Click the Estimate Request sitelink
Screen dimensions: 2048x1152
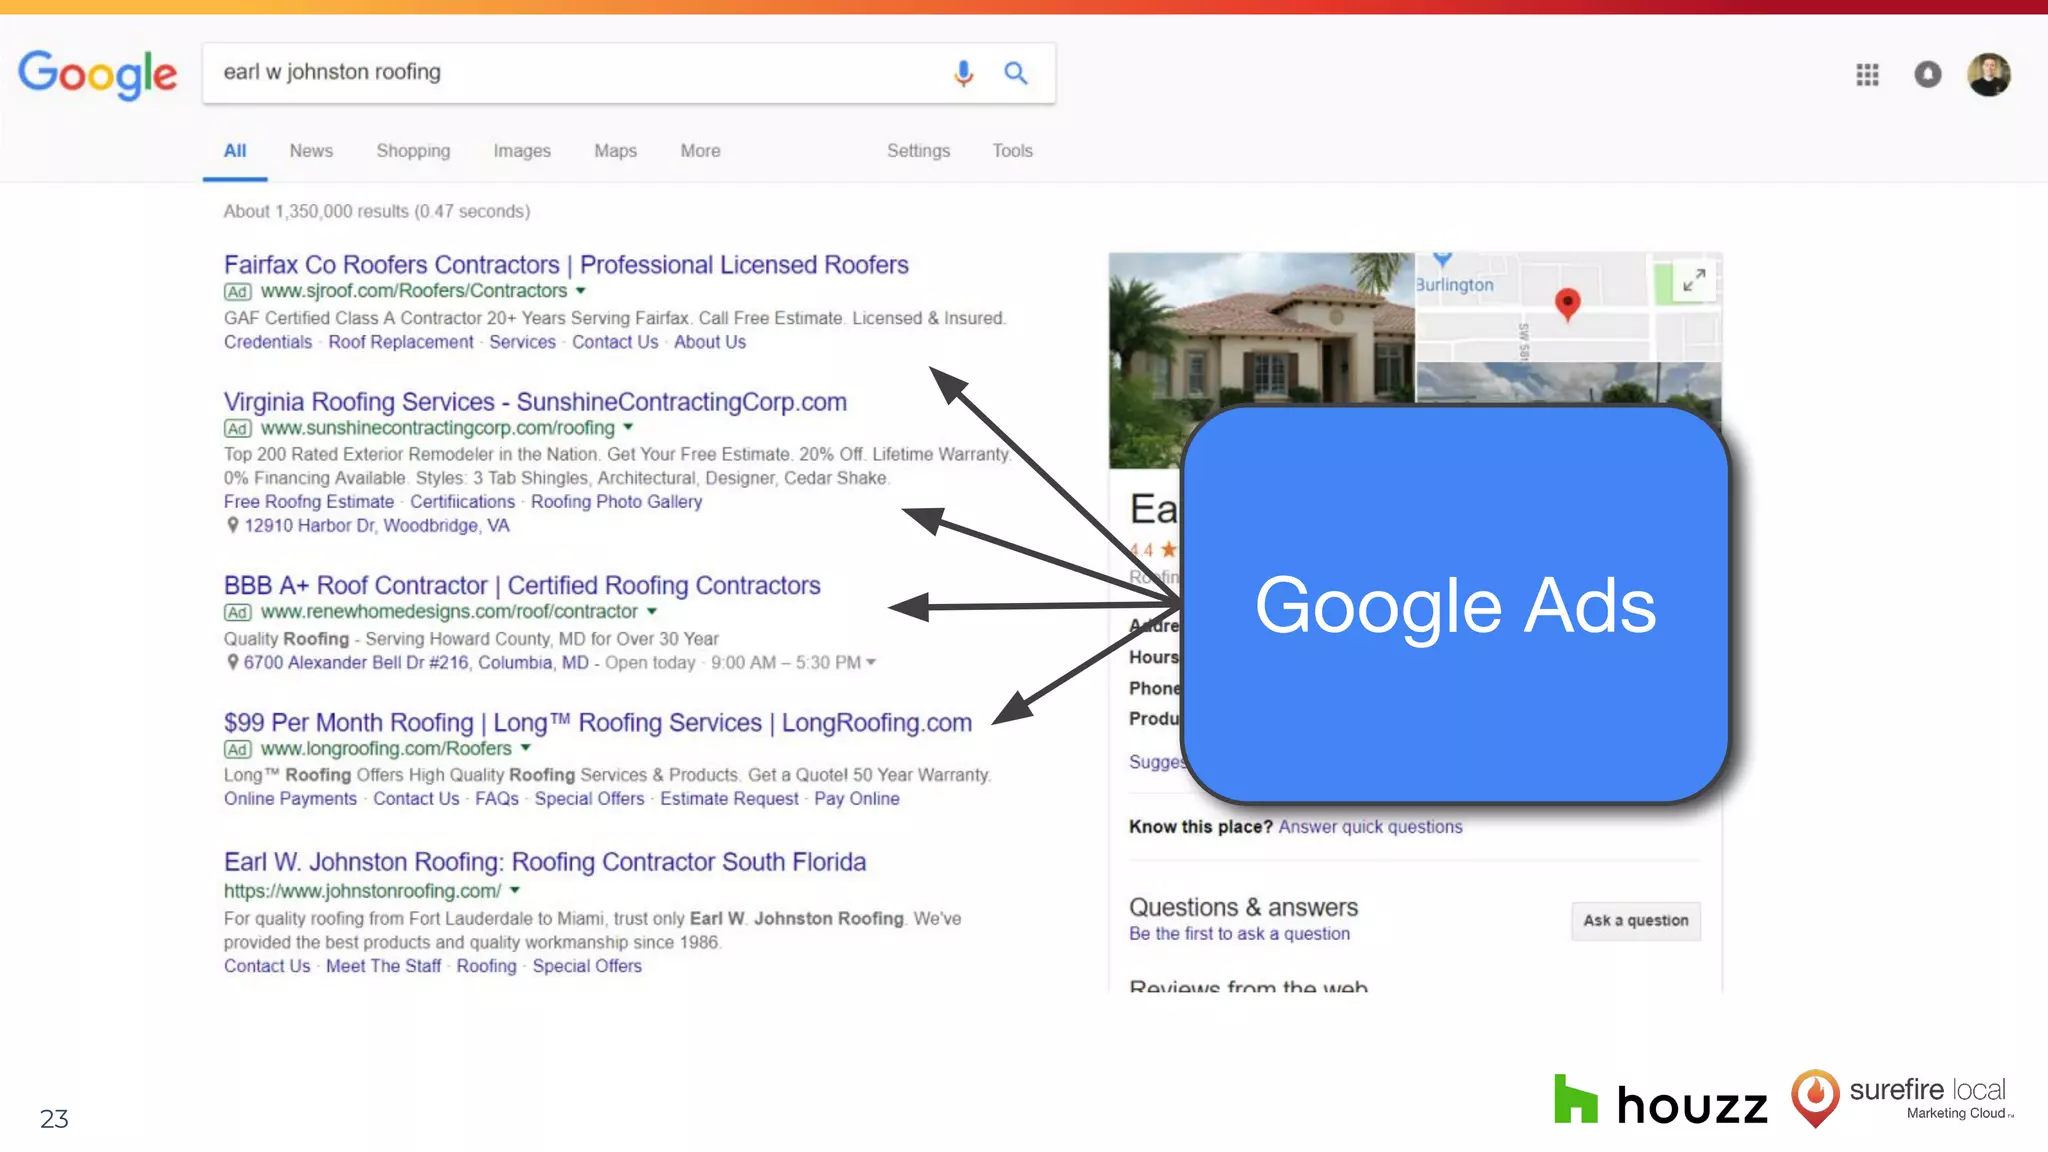click(729, 799)
